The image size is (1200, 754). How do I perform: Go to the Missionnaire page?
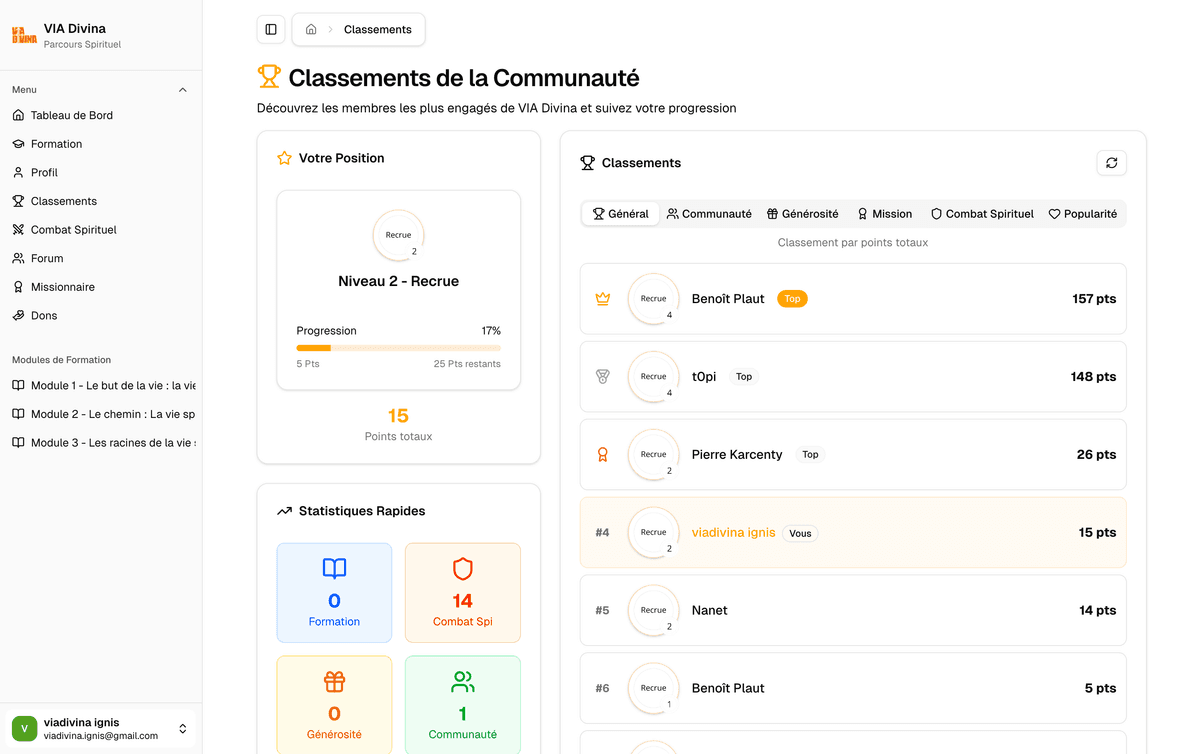coord(100,287)
